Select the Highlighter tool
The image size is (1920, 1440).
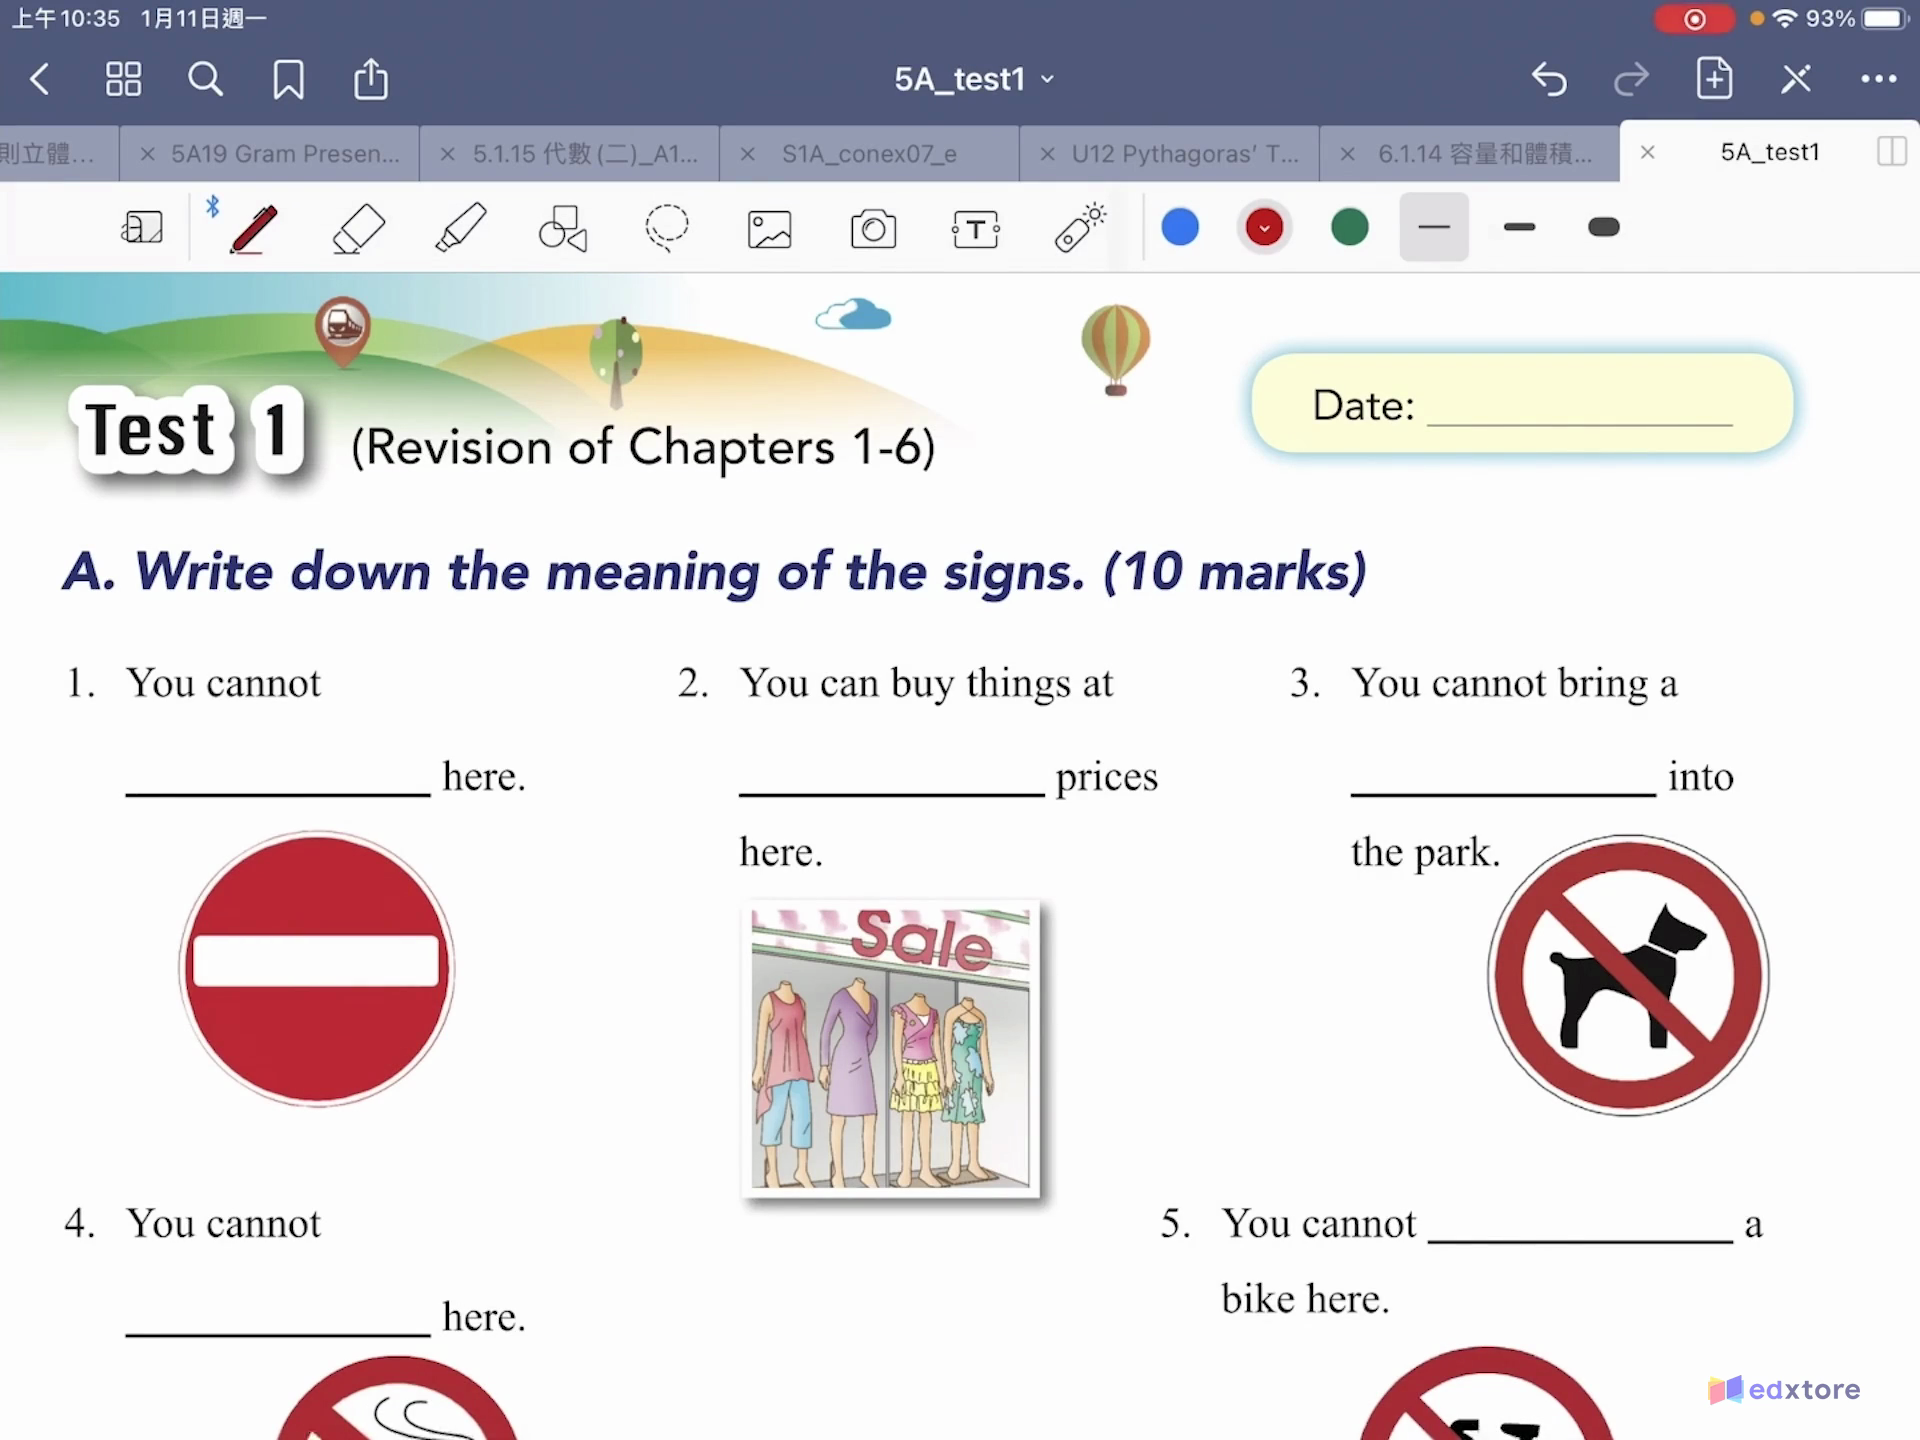[461, 228]
